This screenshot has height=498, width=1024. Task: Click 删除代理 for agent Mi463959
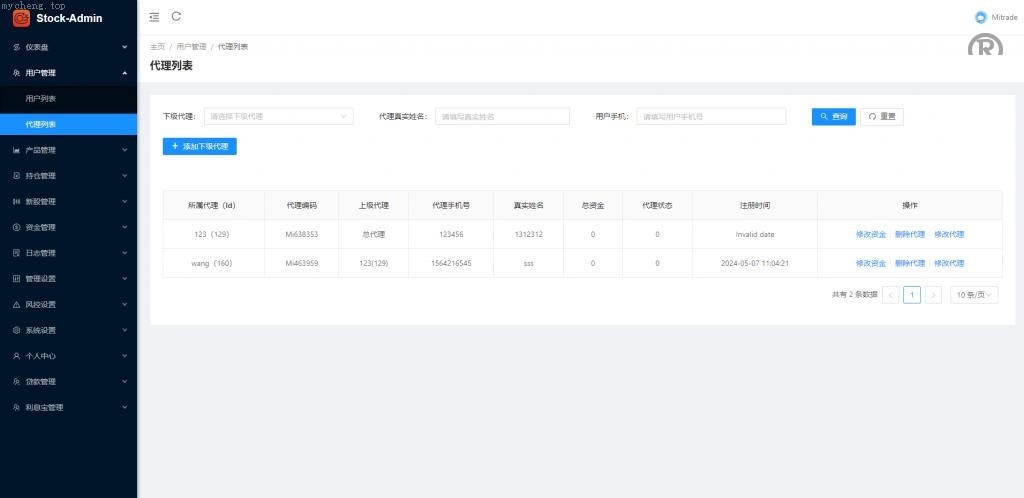coord(909,263)
